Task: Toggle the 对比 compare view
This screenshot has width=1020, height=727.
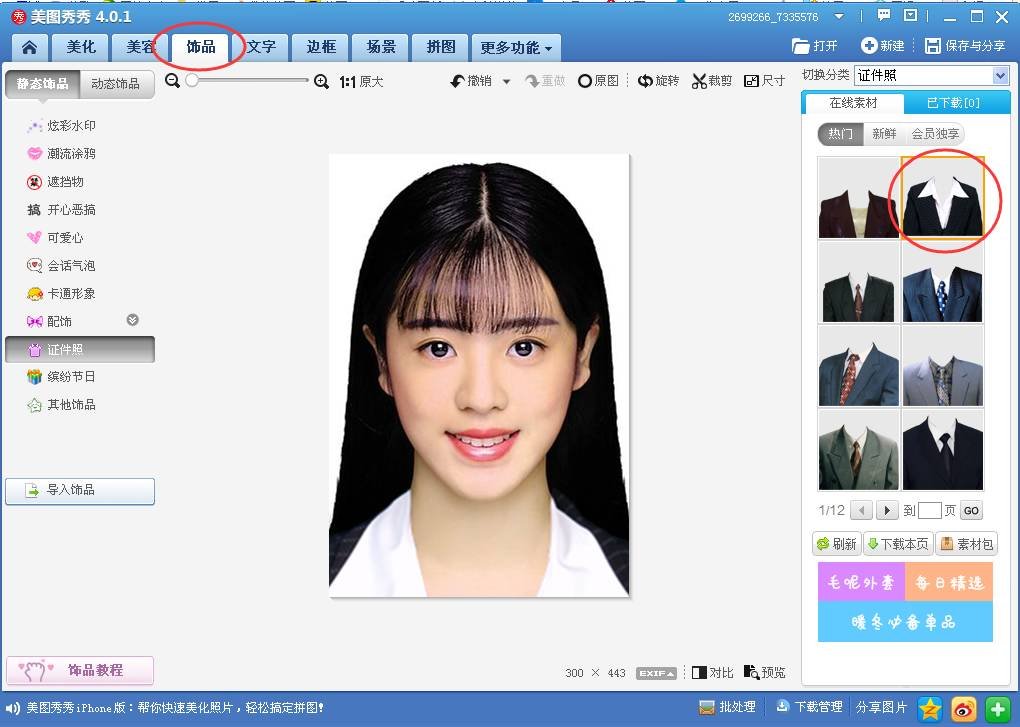Action: [713, 673]
